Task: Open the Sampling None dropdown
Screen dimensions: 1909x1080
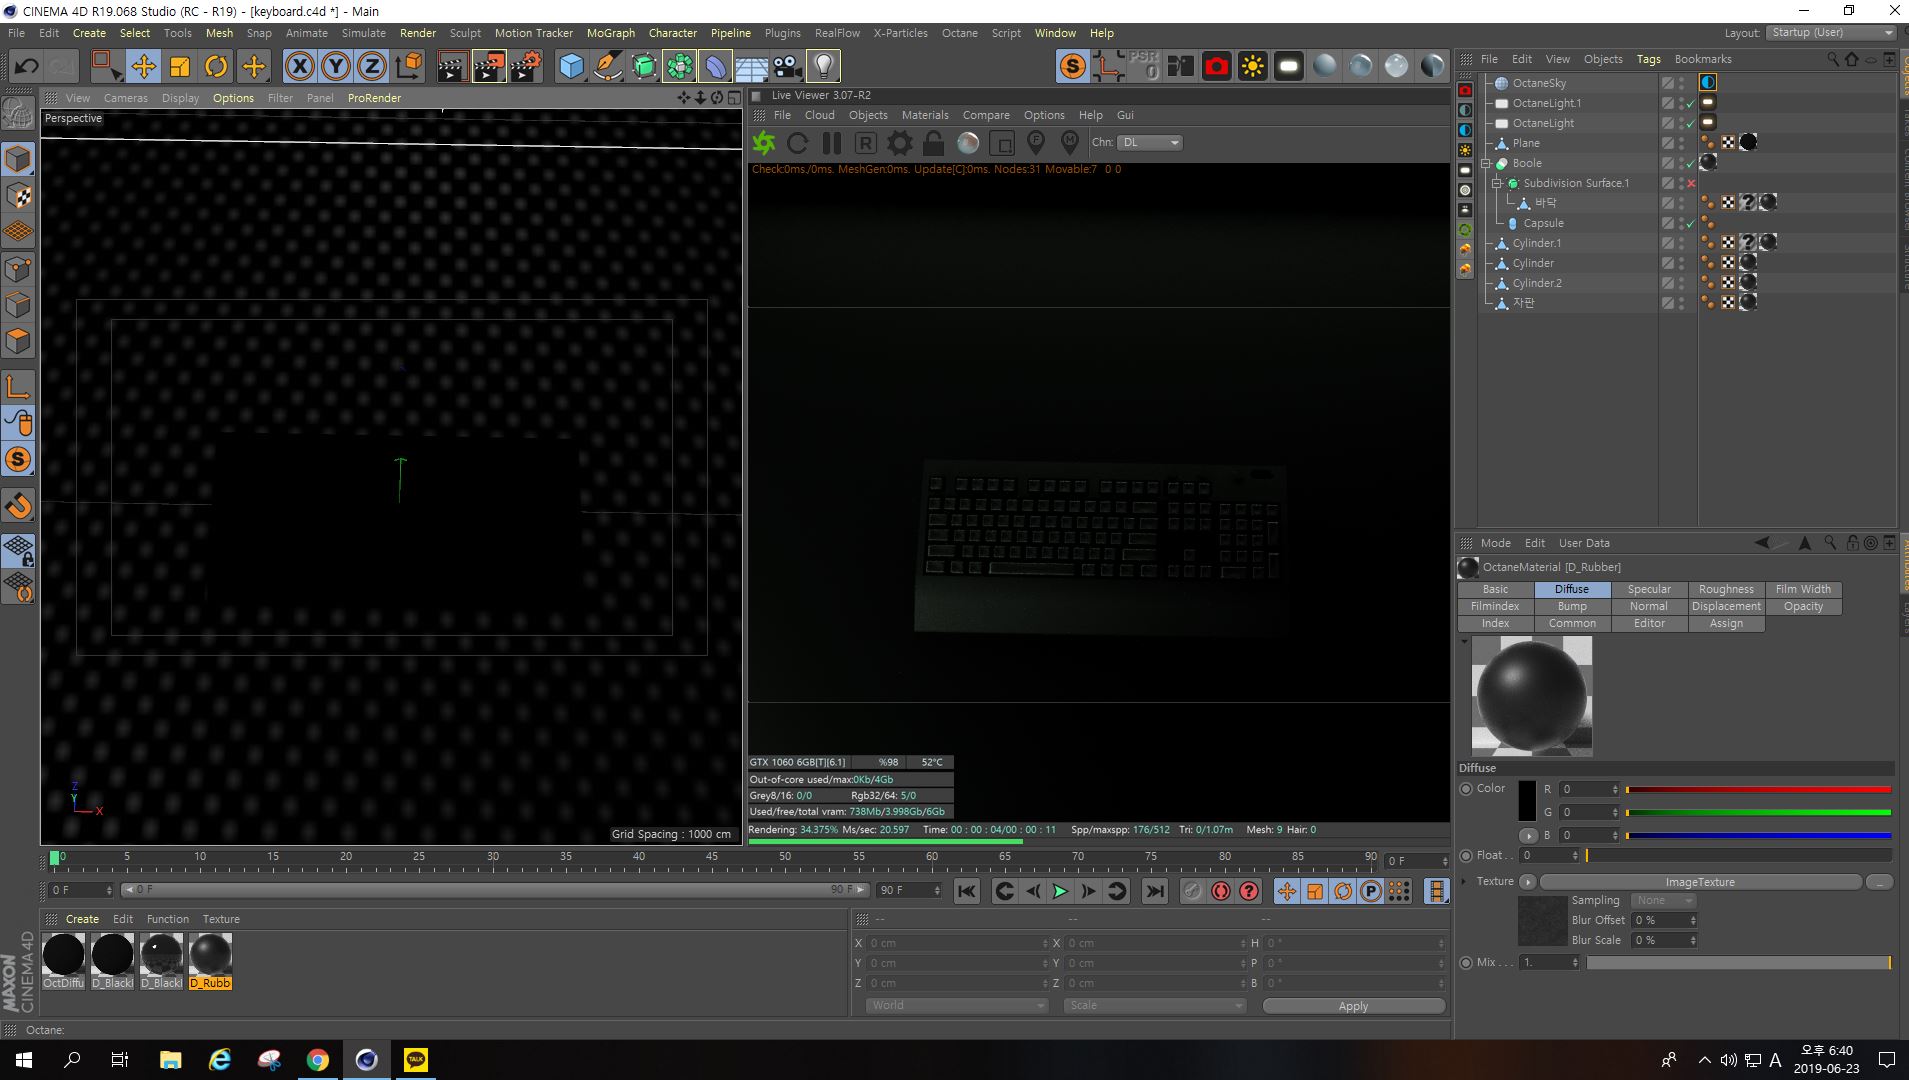Action: pyautogui.click(x=1664, y=901)
